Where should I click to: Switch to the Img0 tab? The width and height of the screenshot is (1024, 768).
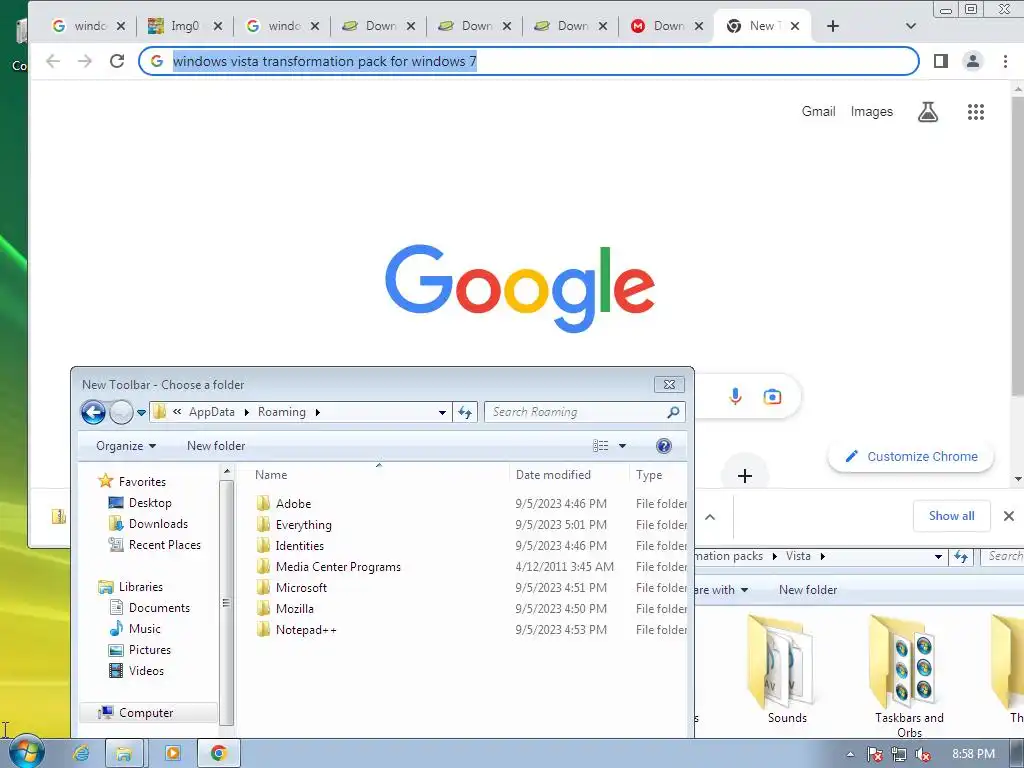tap(184, 26)
